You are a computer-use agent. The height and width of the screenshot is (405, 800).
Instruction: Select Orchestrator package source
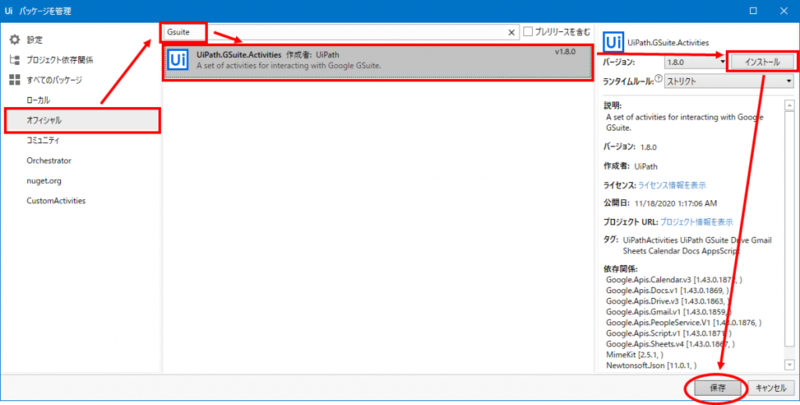click(49, 160)
